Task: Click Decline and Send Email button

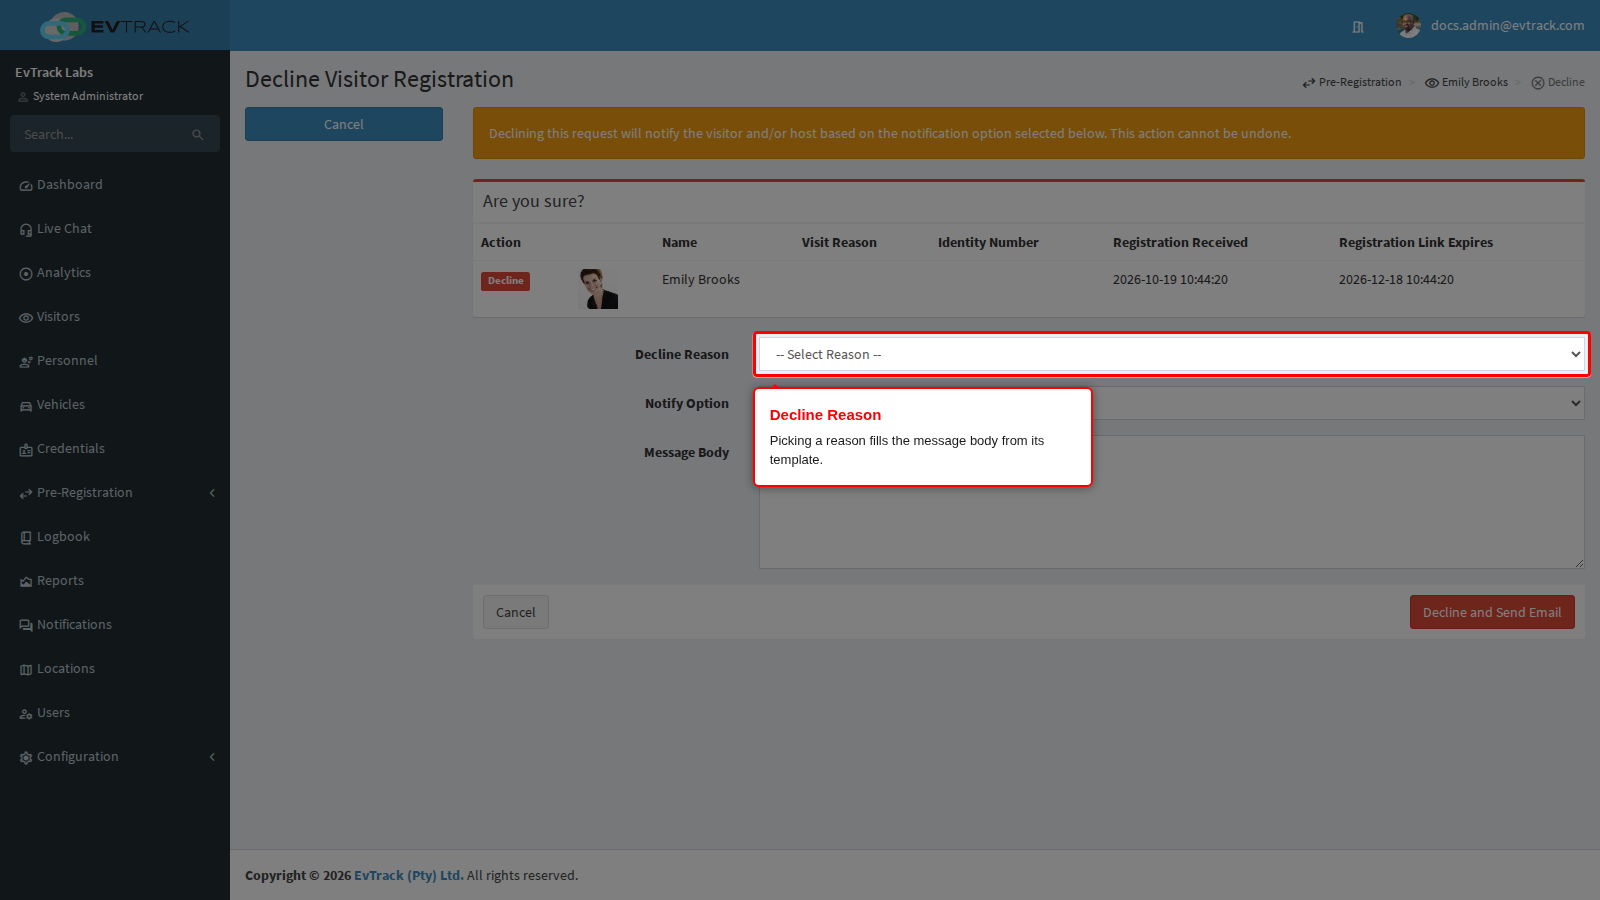Action: pyautogui.click(x=1492, y=612)
